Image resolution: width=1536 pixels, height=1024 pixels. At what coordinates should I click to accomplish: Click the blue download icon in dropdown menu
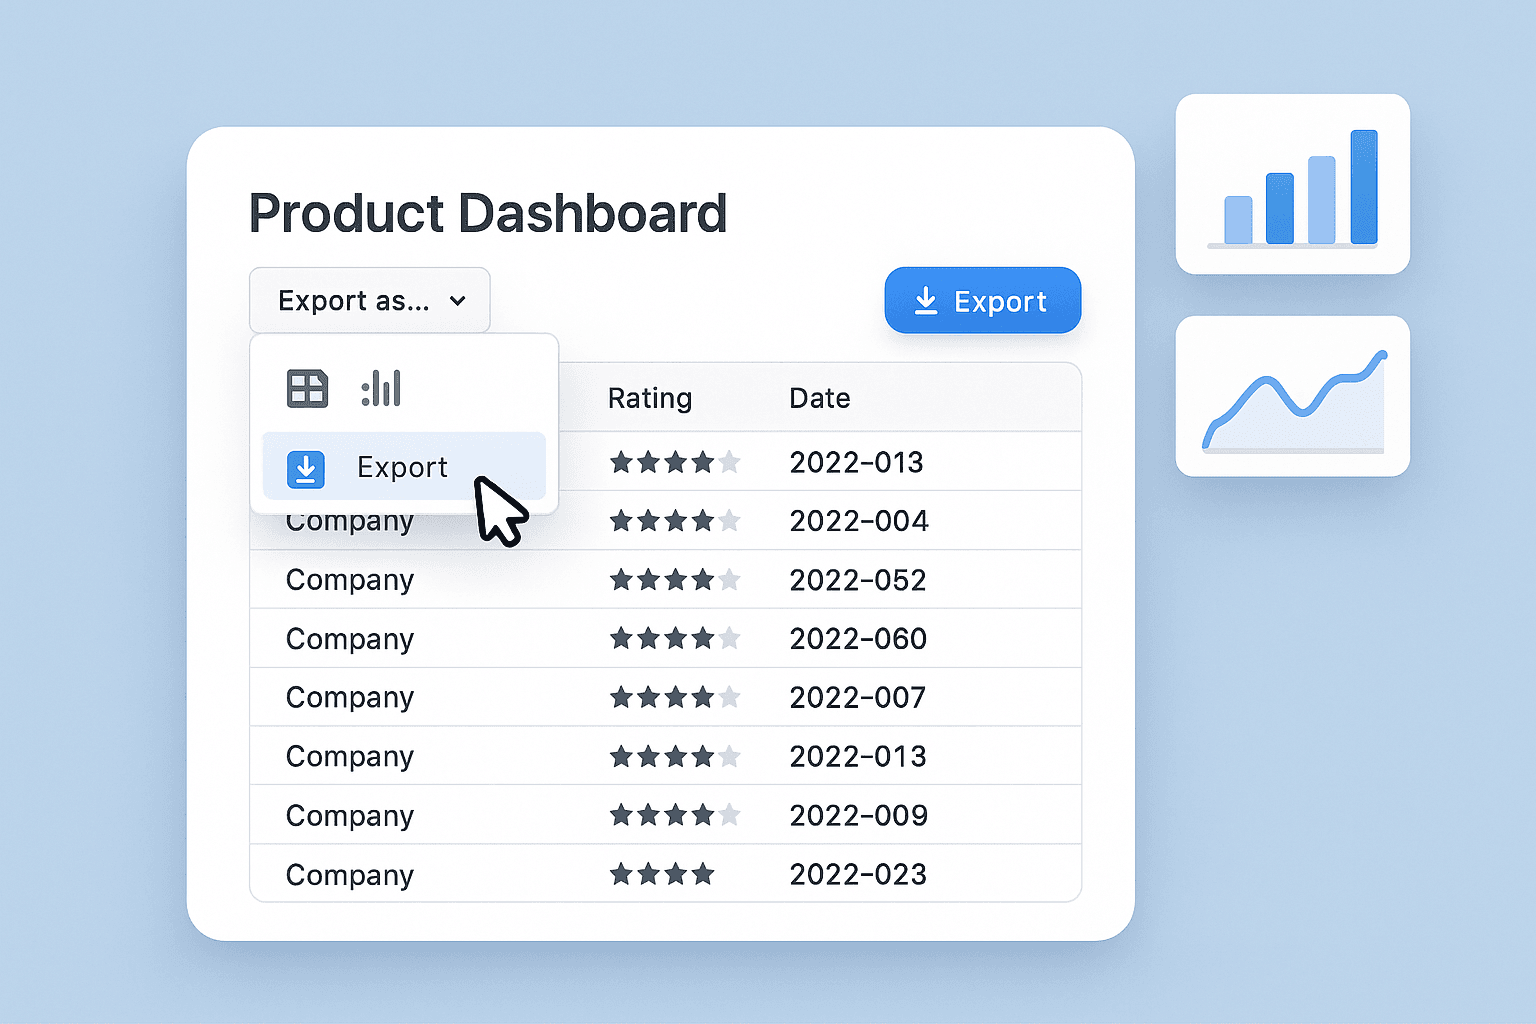(x=306, y=468)
